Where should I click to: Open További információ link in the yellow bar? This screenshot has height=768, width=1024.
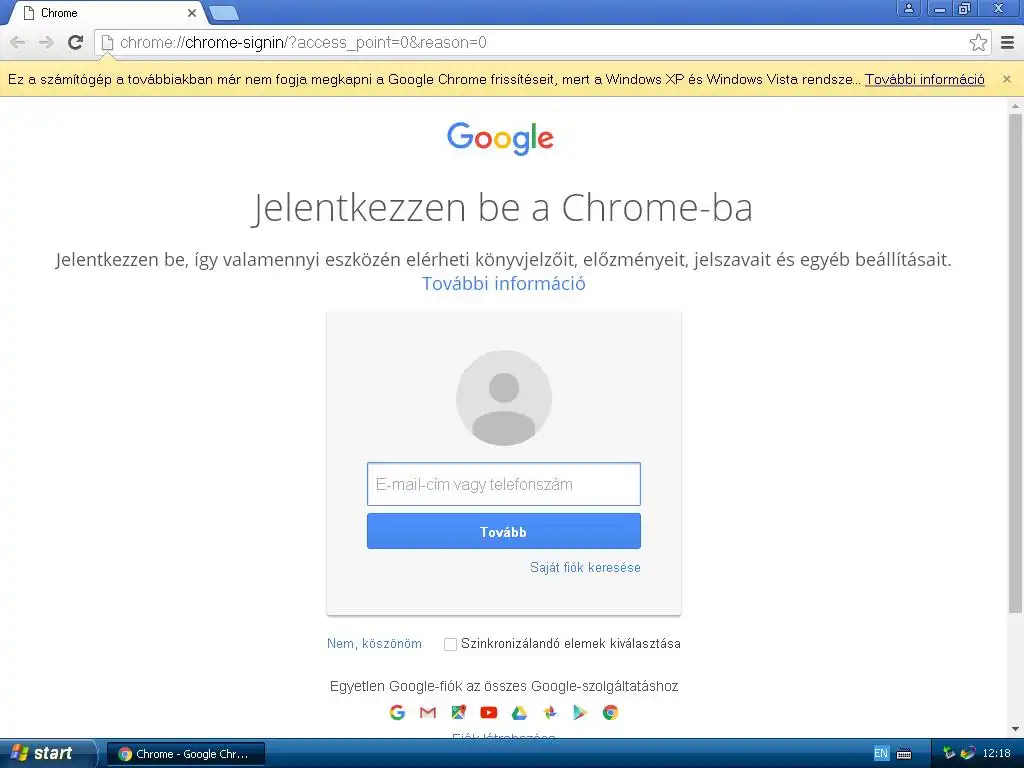925,79
